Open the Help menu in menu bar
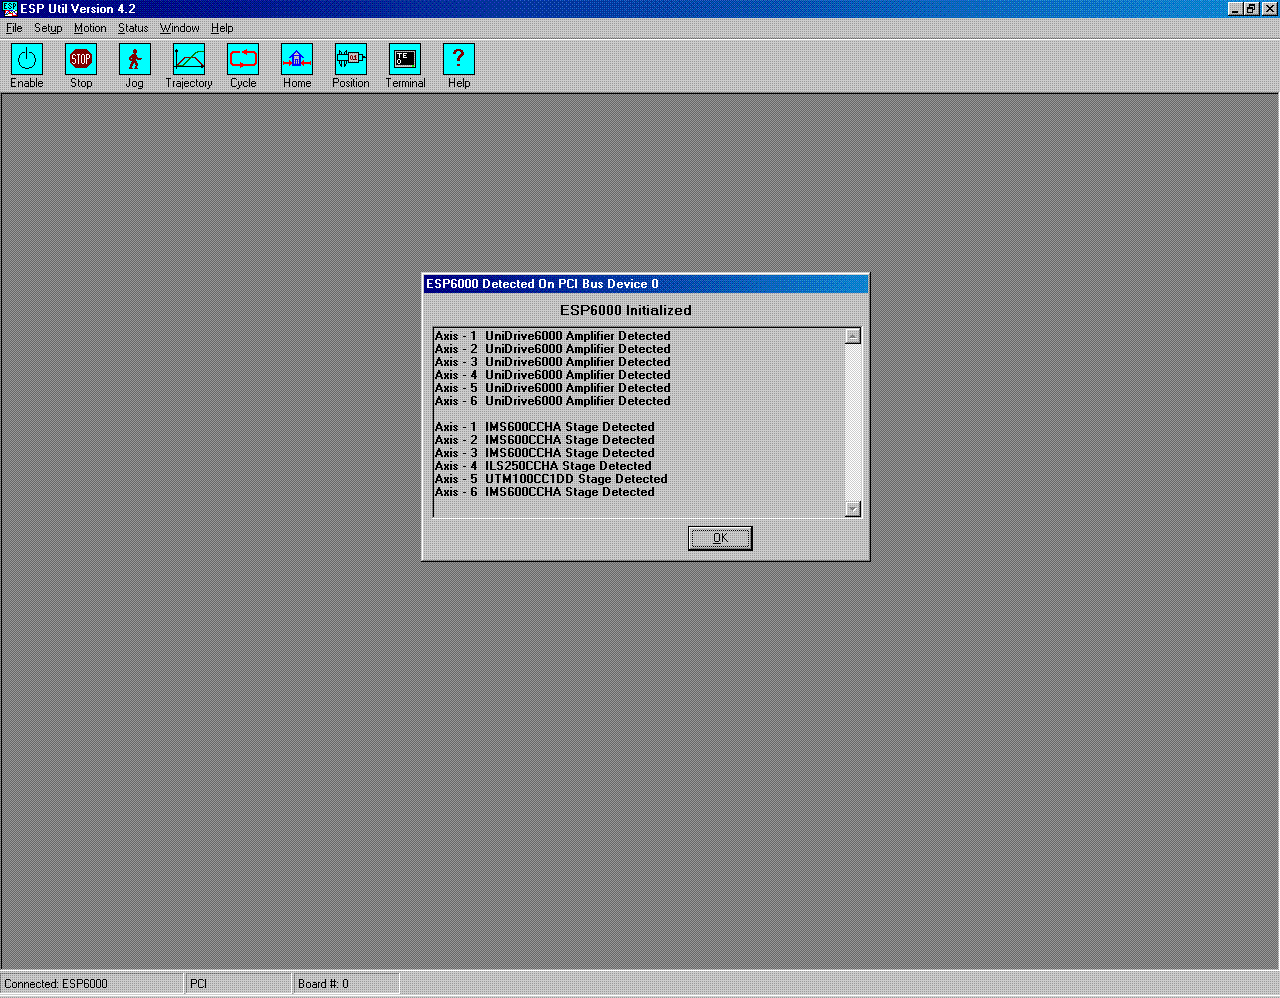The width and height of the screenshot is (1280, 998). coord(222,28)
